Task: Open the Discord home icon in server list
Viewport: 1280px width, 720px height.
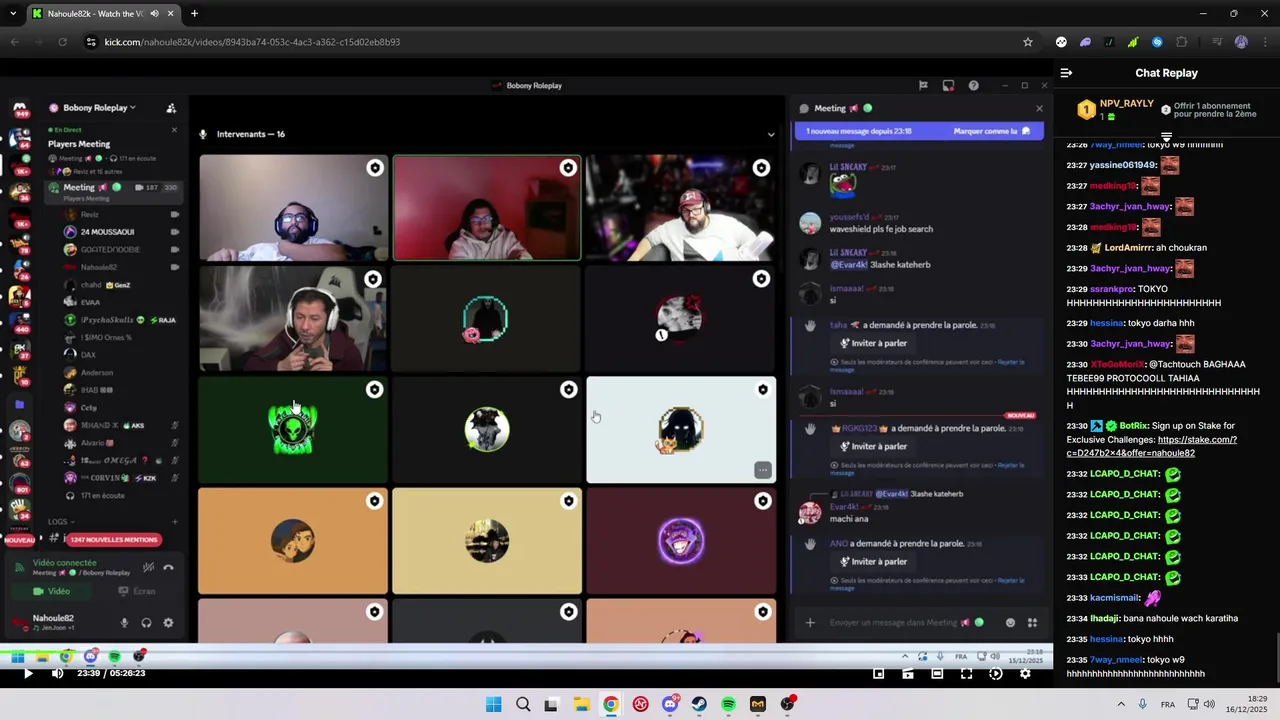Action: coord(19,109)
